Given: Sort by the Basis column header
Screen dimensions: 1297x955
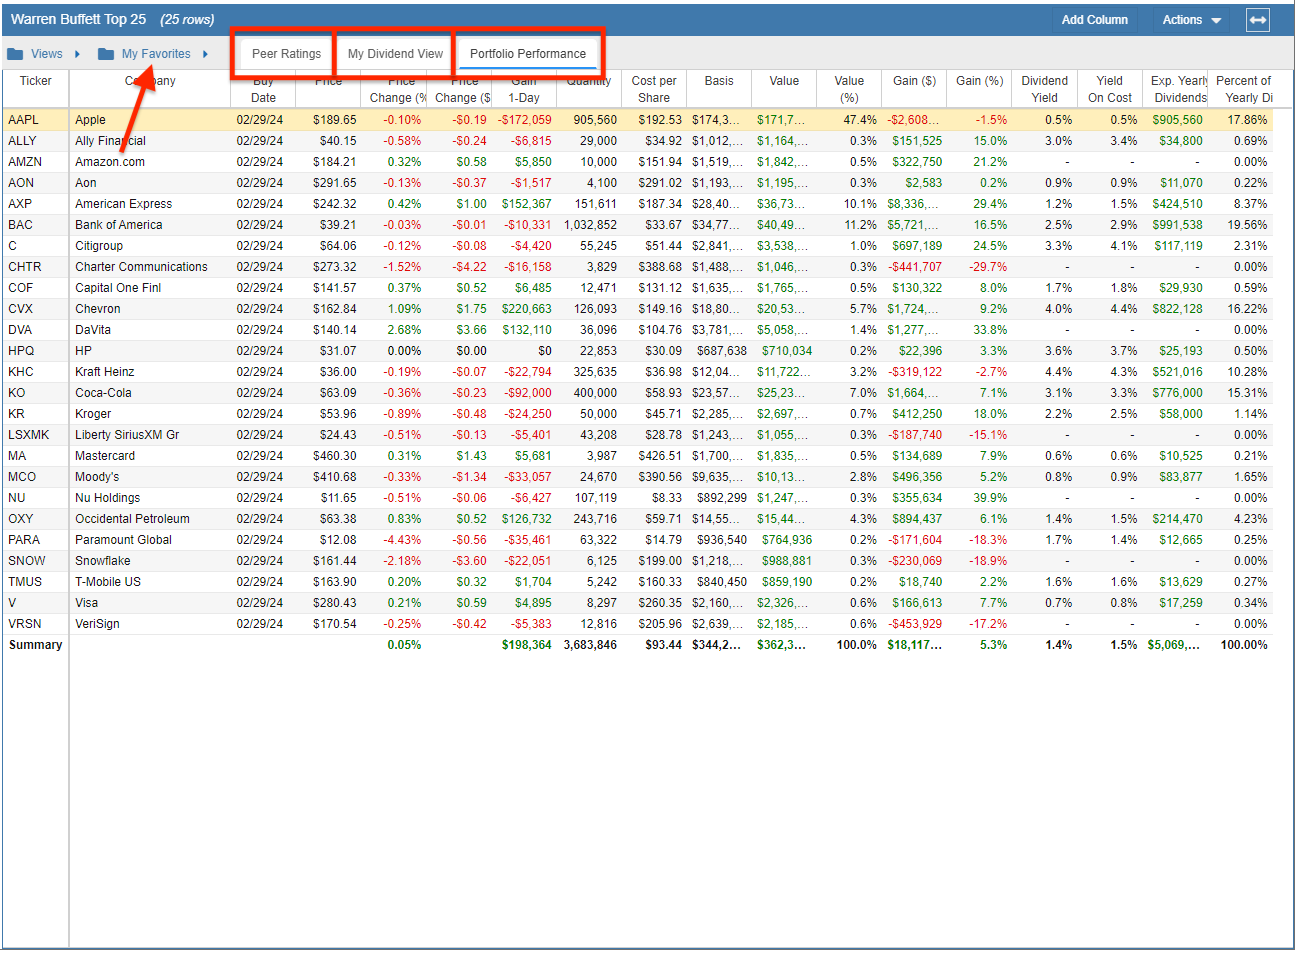Looking at the screenshot, I should point(719,81).
